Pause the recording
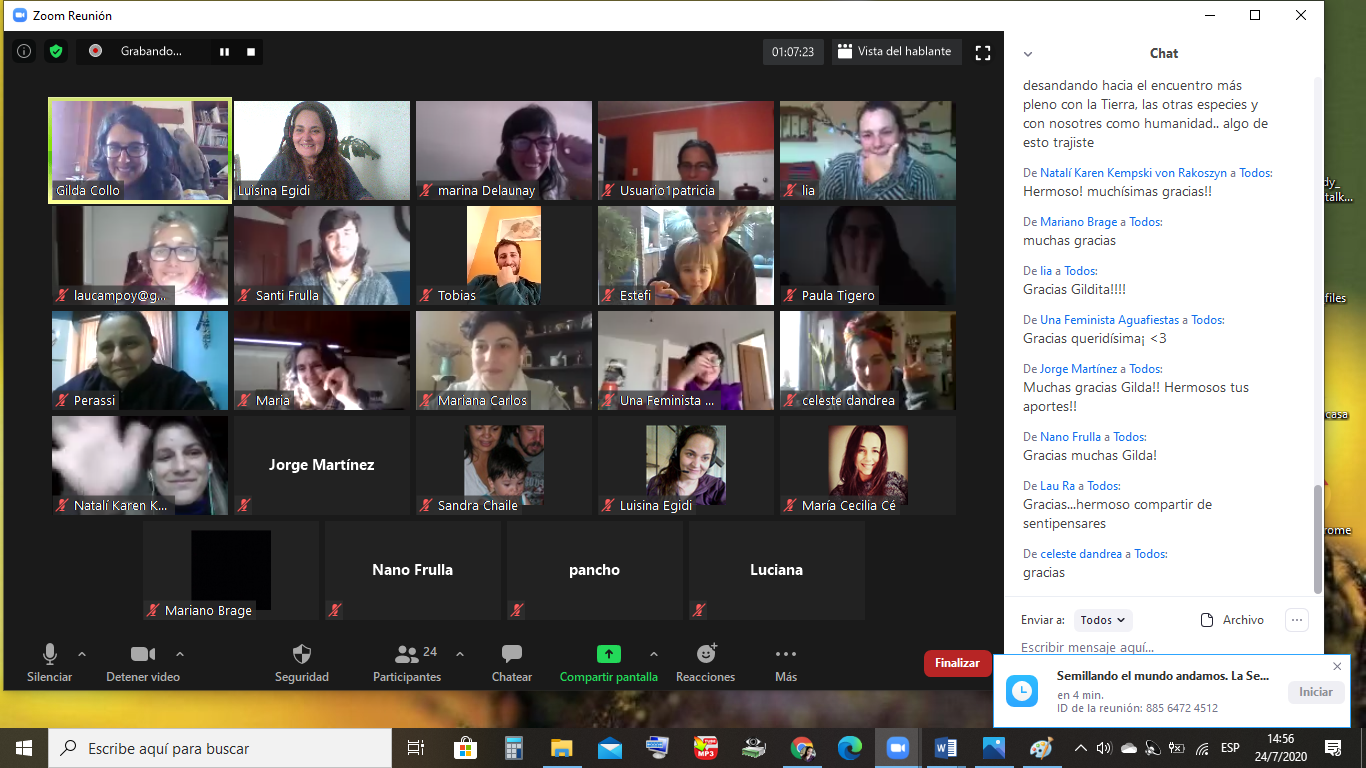 [x=224, y=51]
